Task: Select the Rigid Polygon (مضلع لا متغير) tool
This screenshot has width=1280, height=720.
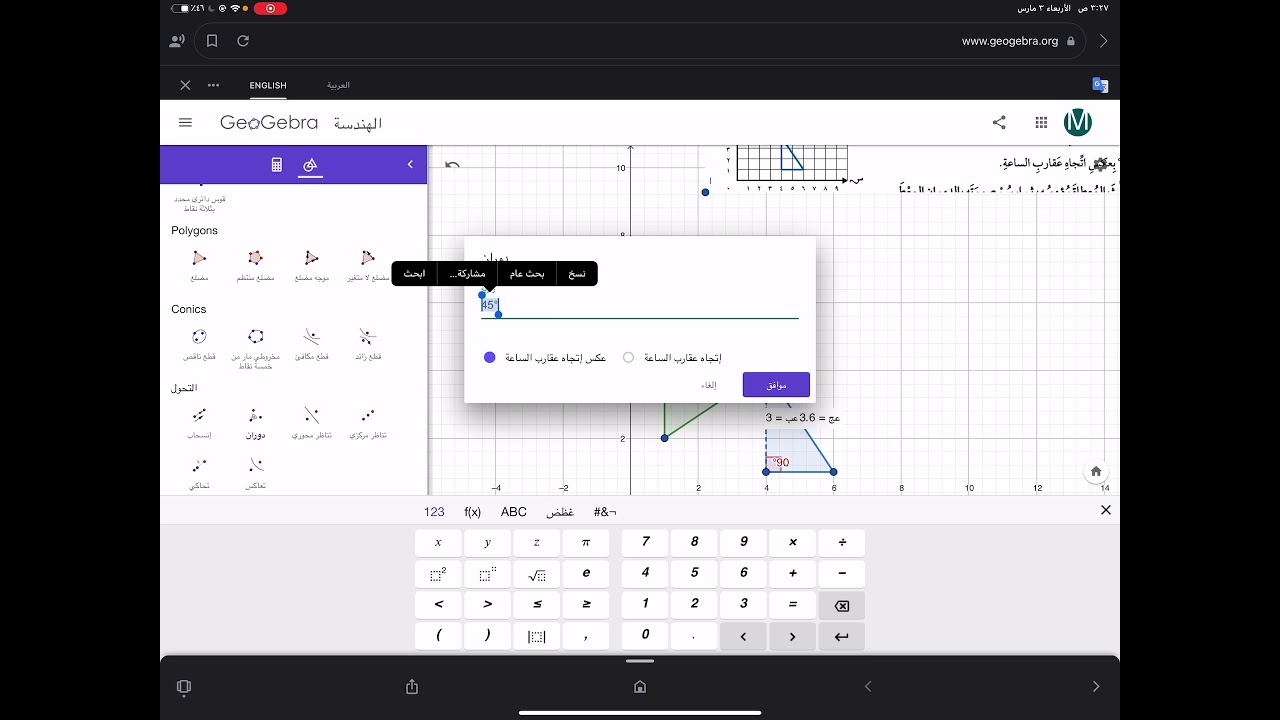Action: pos(368,263)
